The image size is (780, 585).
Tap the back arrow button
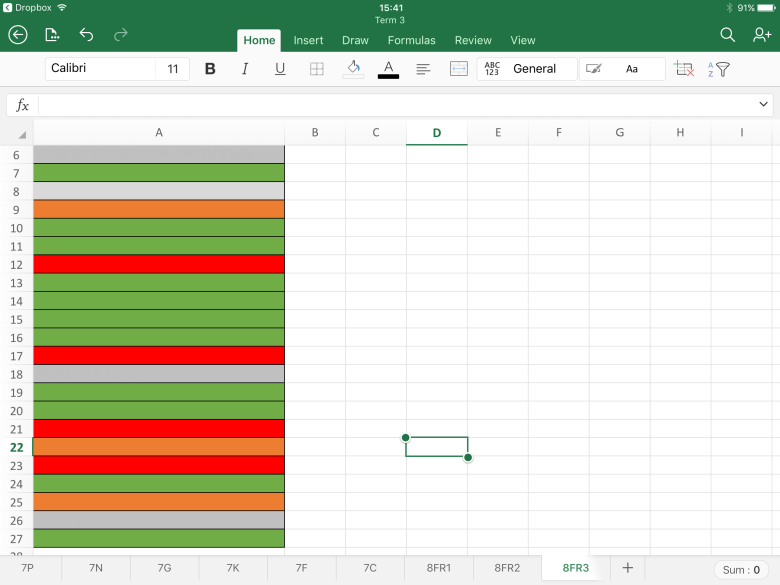point(18,35)
